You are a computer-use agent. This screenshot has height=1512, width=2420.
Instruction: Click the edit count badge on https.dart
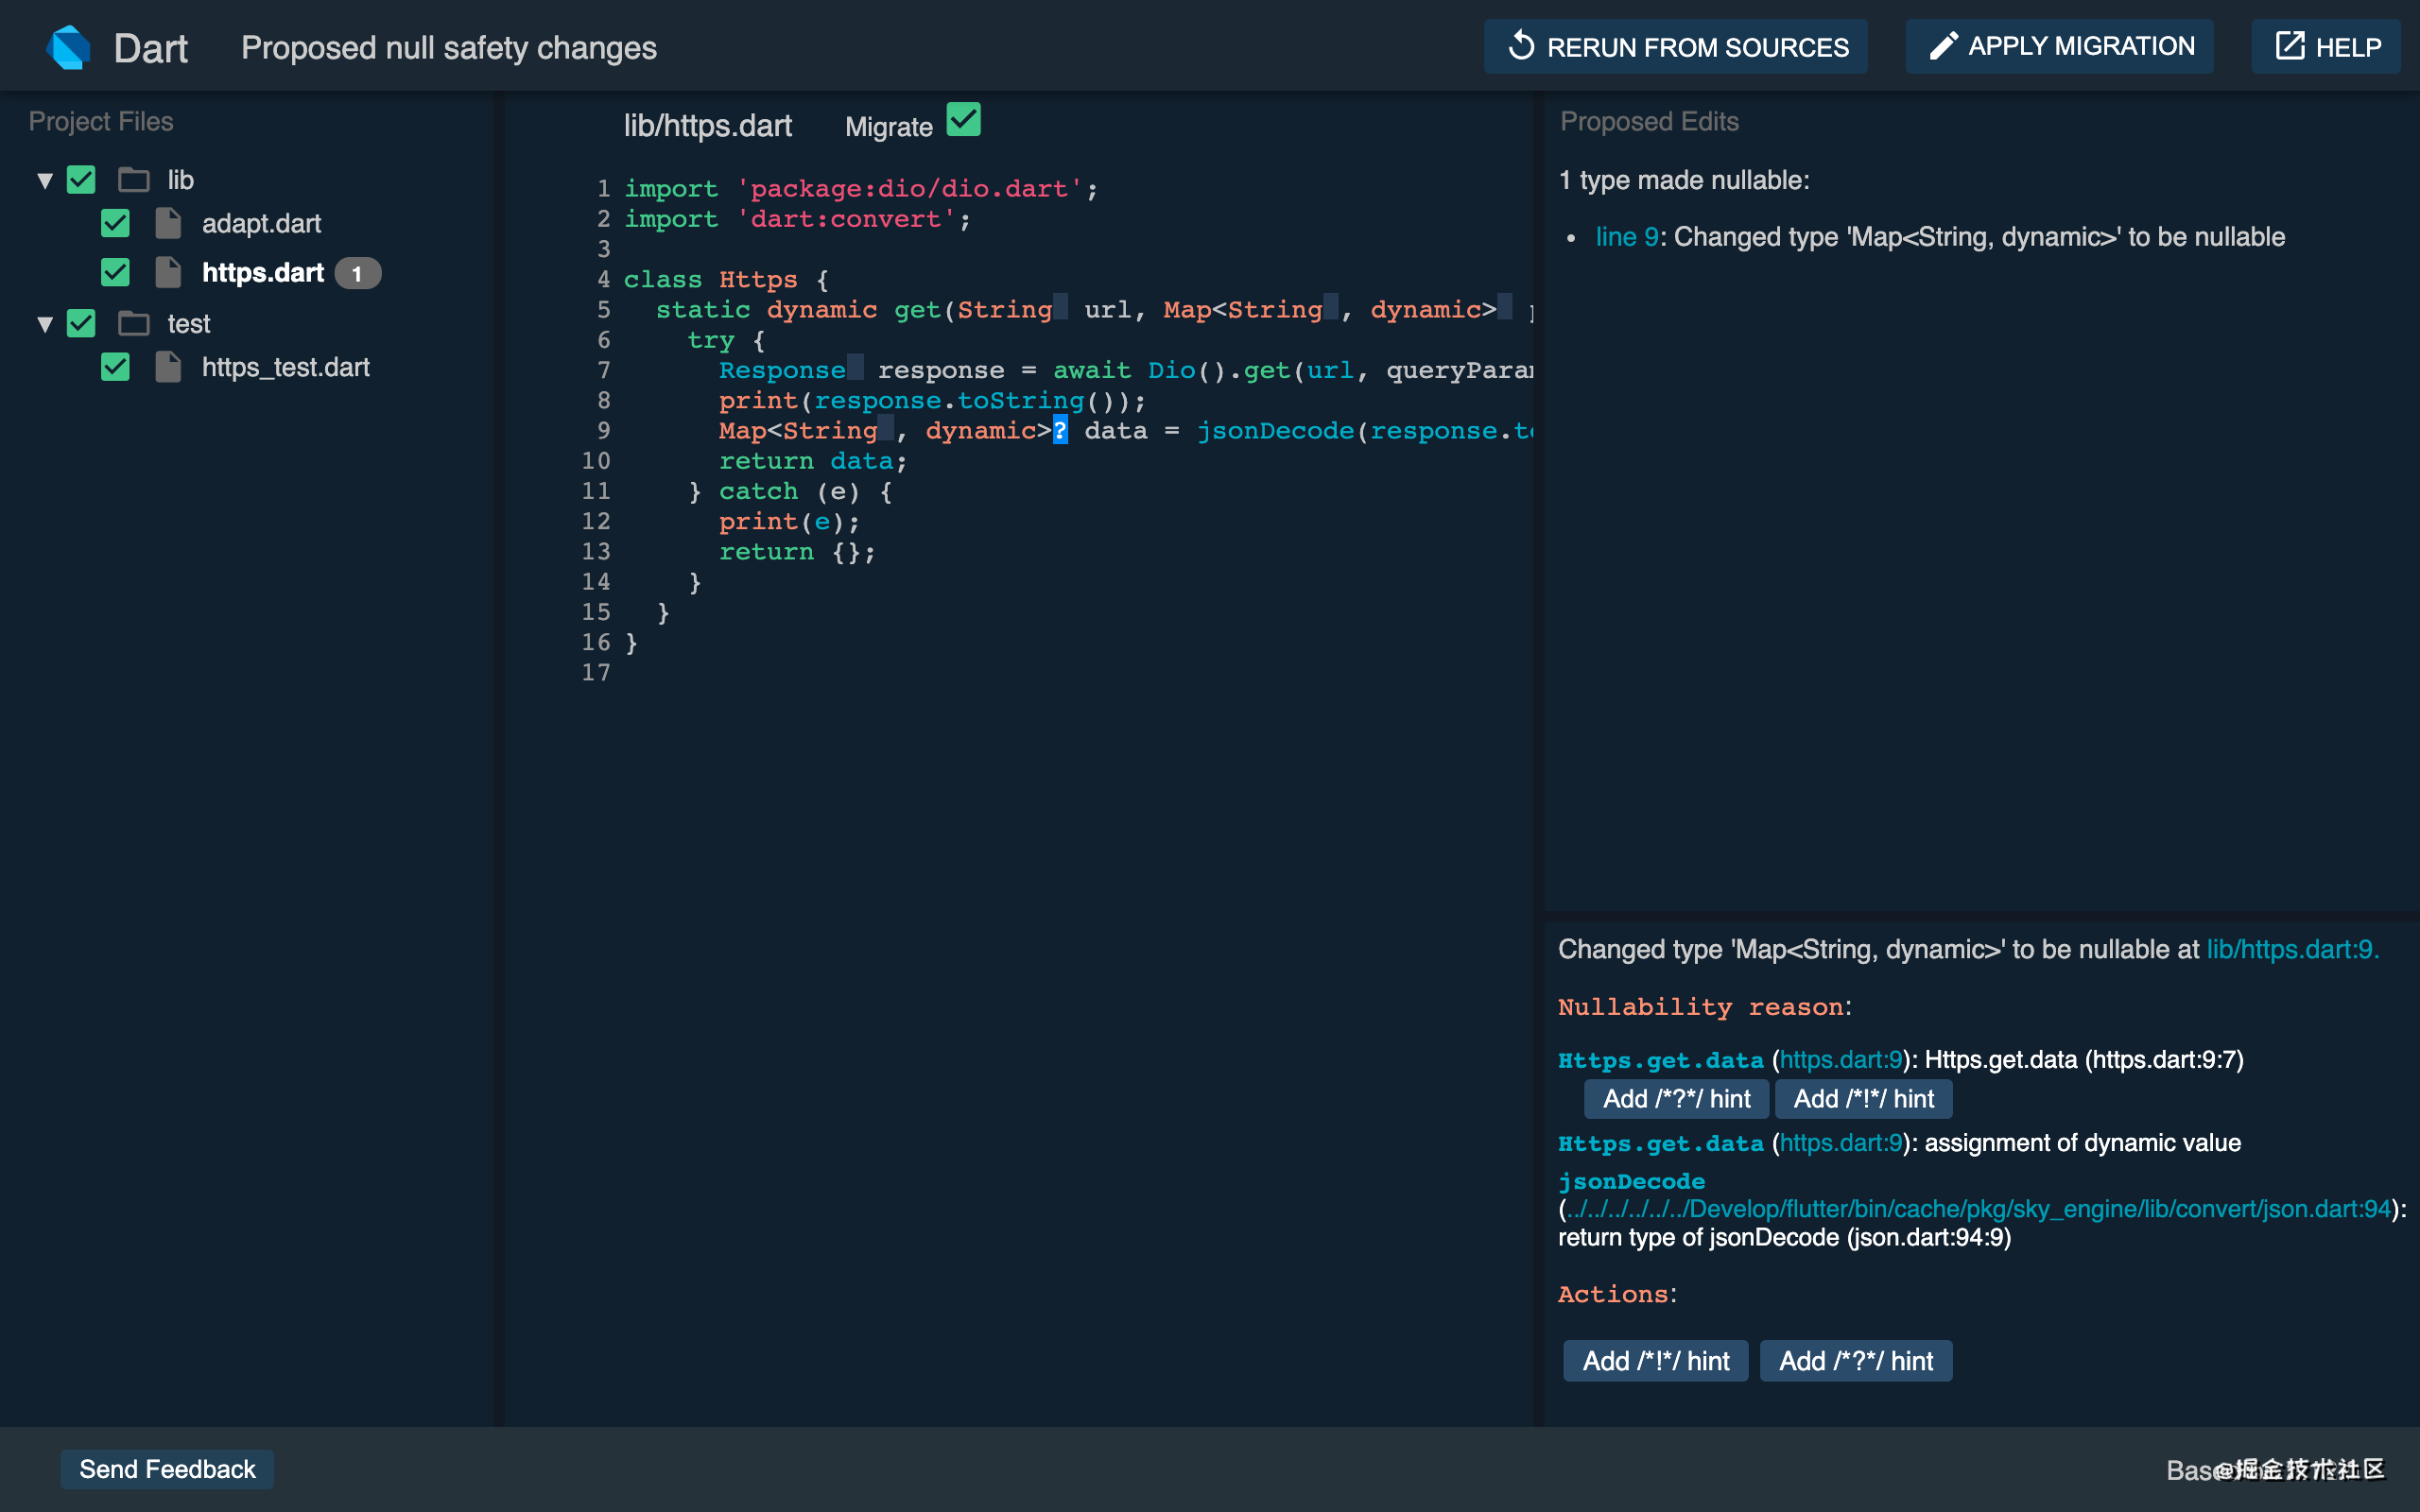point(357,273)
